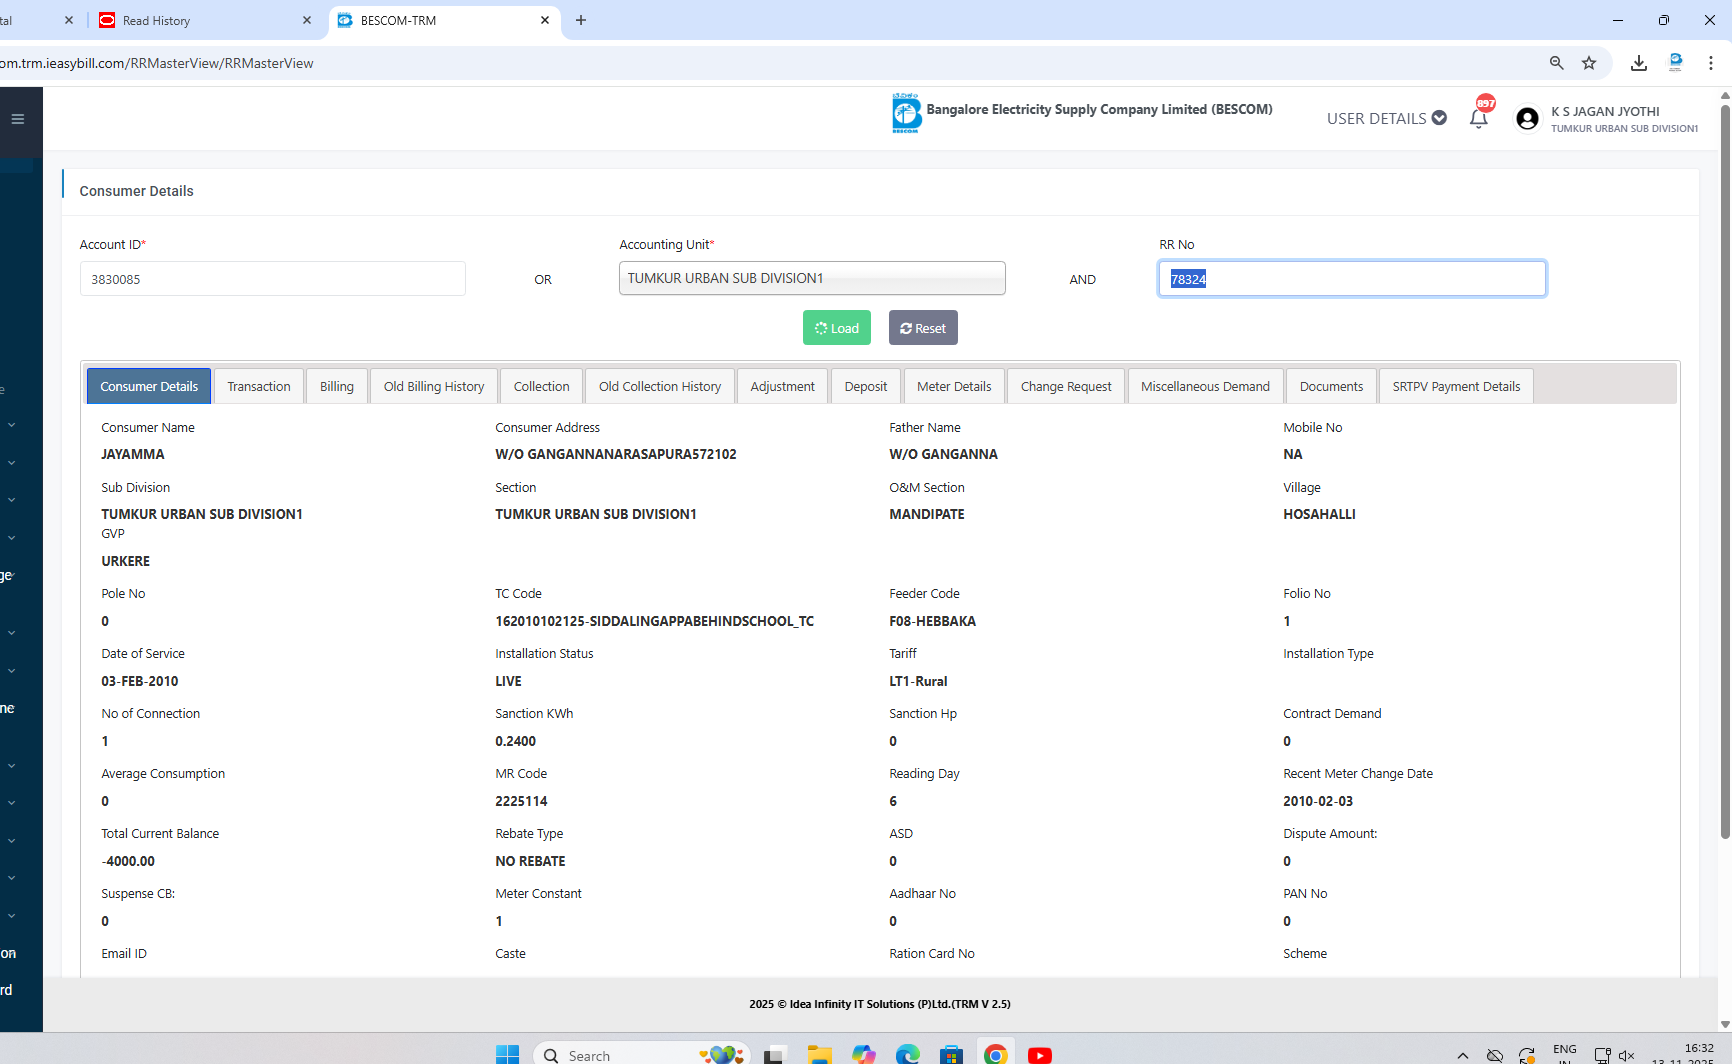This screenshot has width=1732, height=1064.
Task: Click the Chrome taskbar icon
Action: click(x=995, y=1055)
